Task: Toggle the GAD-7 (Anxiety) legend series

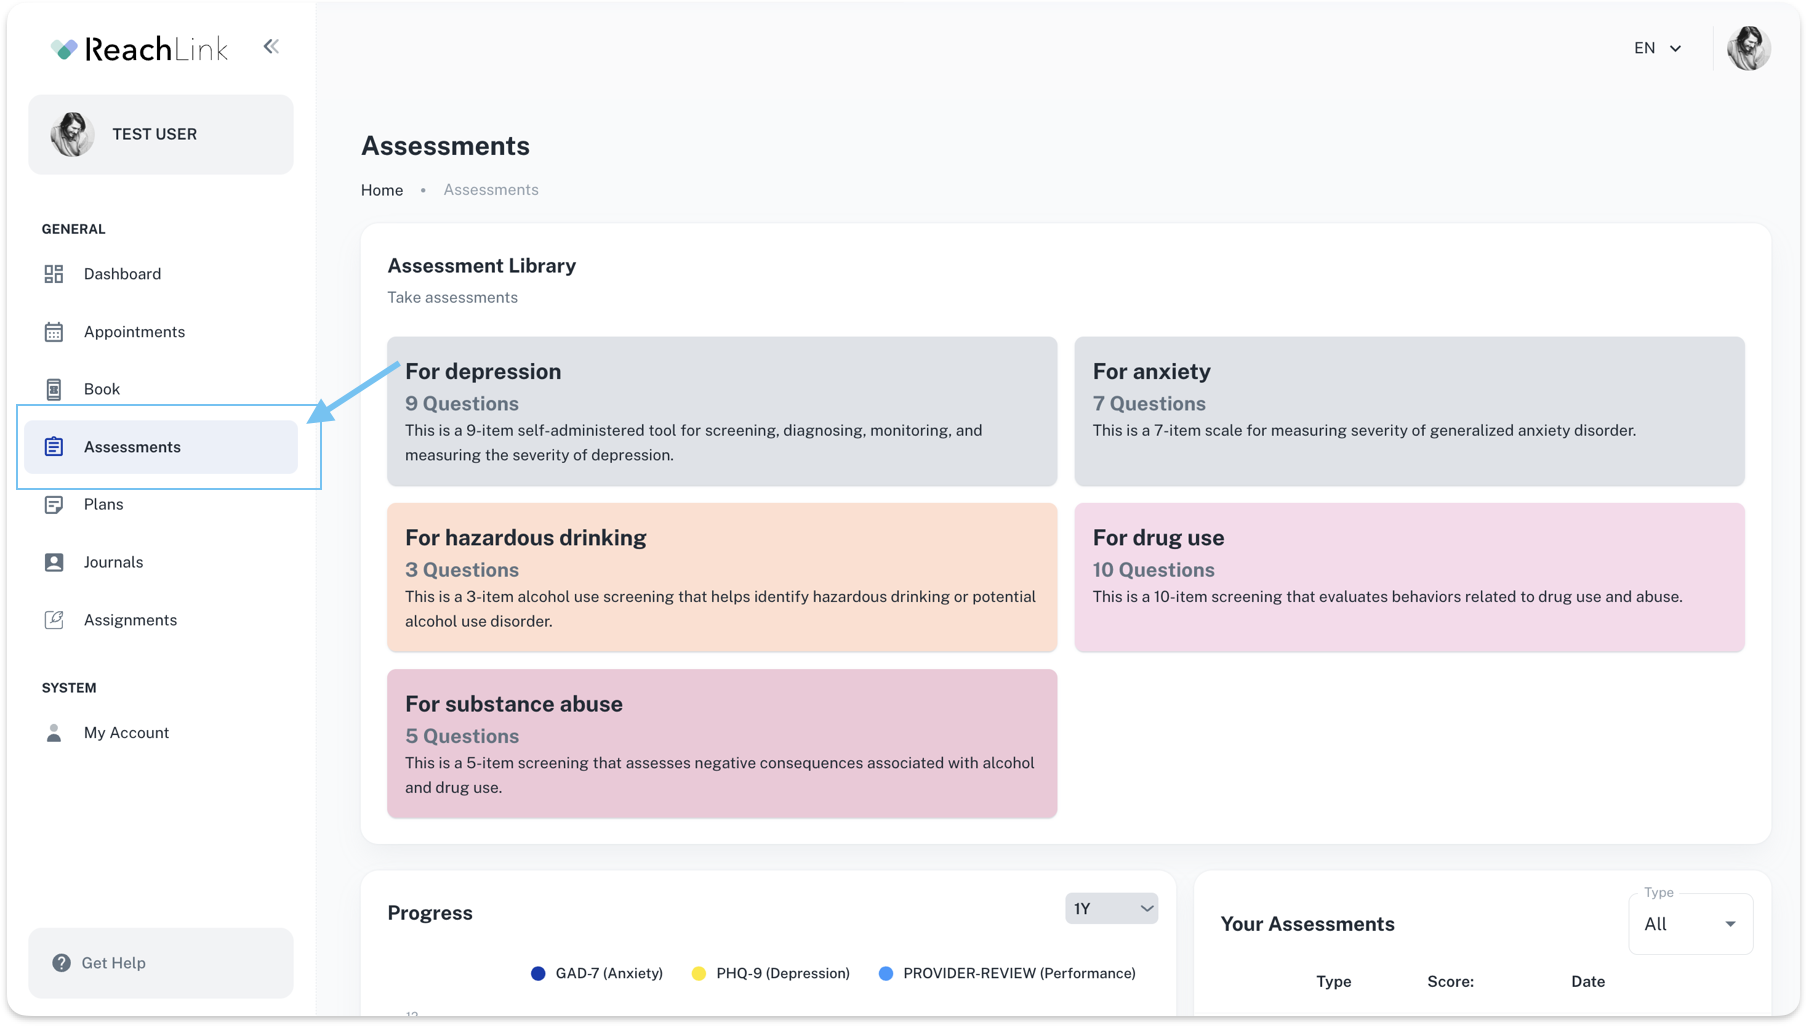Action: click(597, 973)
